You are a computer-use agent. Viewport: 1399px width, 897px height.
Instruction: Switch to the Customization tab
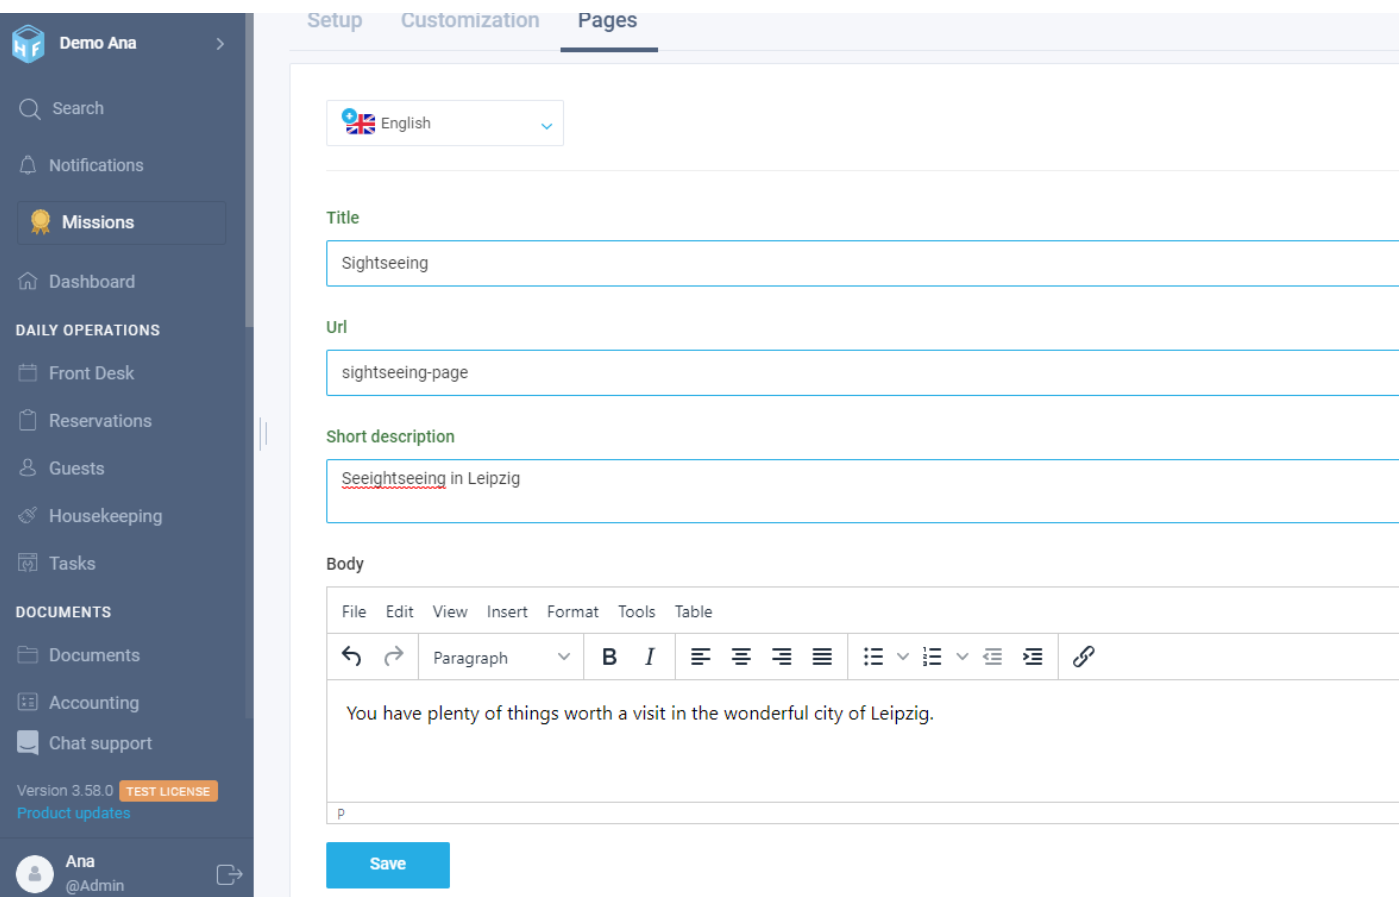[x=470, y=21]
